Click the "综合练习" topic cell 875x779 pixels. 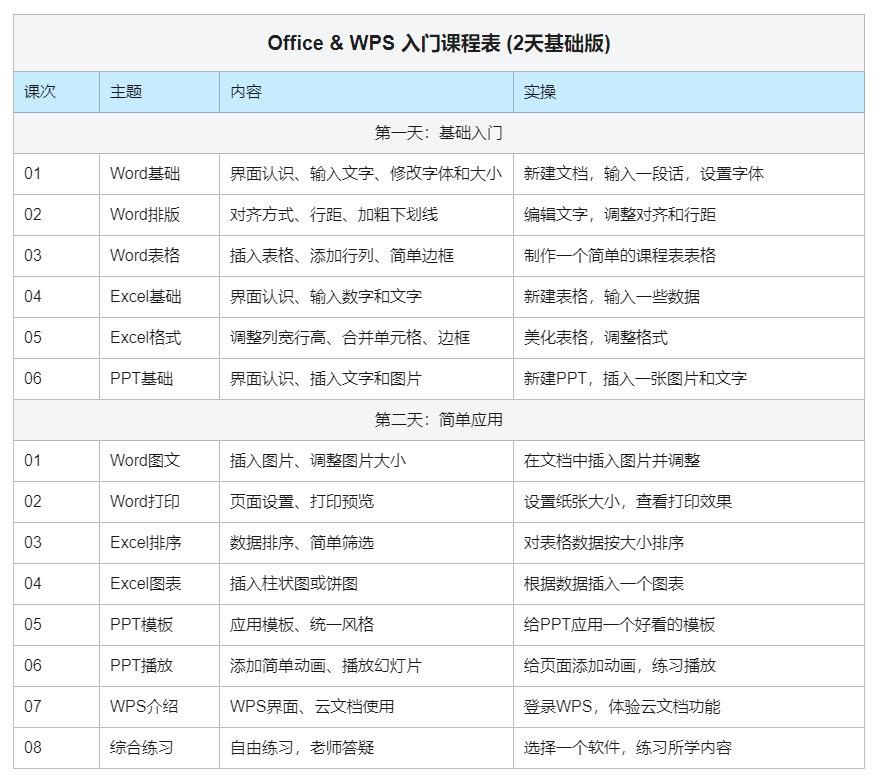tap(160, 748)
